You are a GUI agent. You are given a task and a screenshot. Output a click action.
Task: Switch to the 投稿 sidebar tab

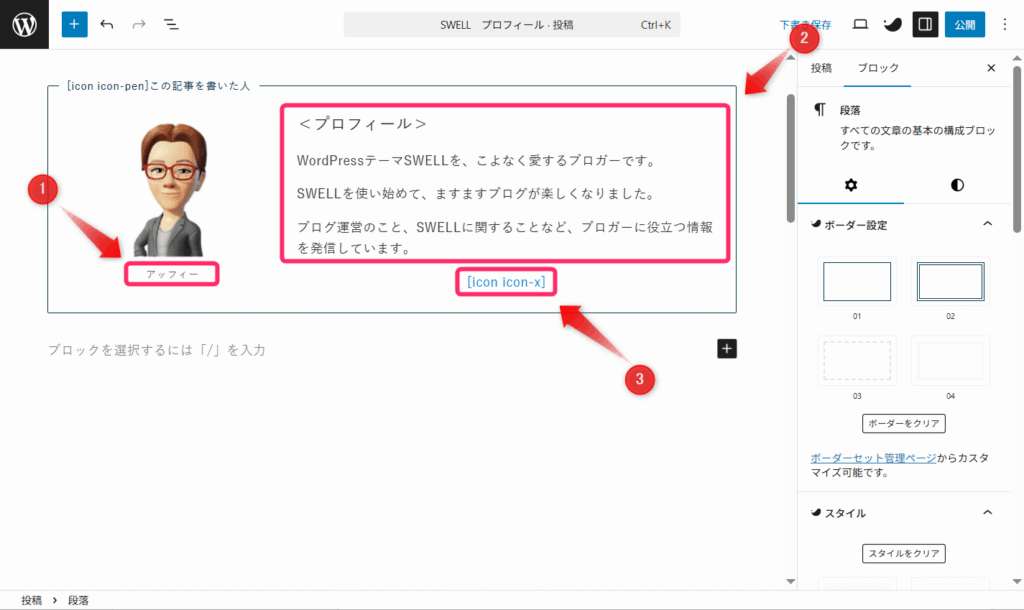822,68
